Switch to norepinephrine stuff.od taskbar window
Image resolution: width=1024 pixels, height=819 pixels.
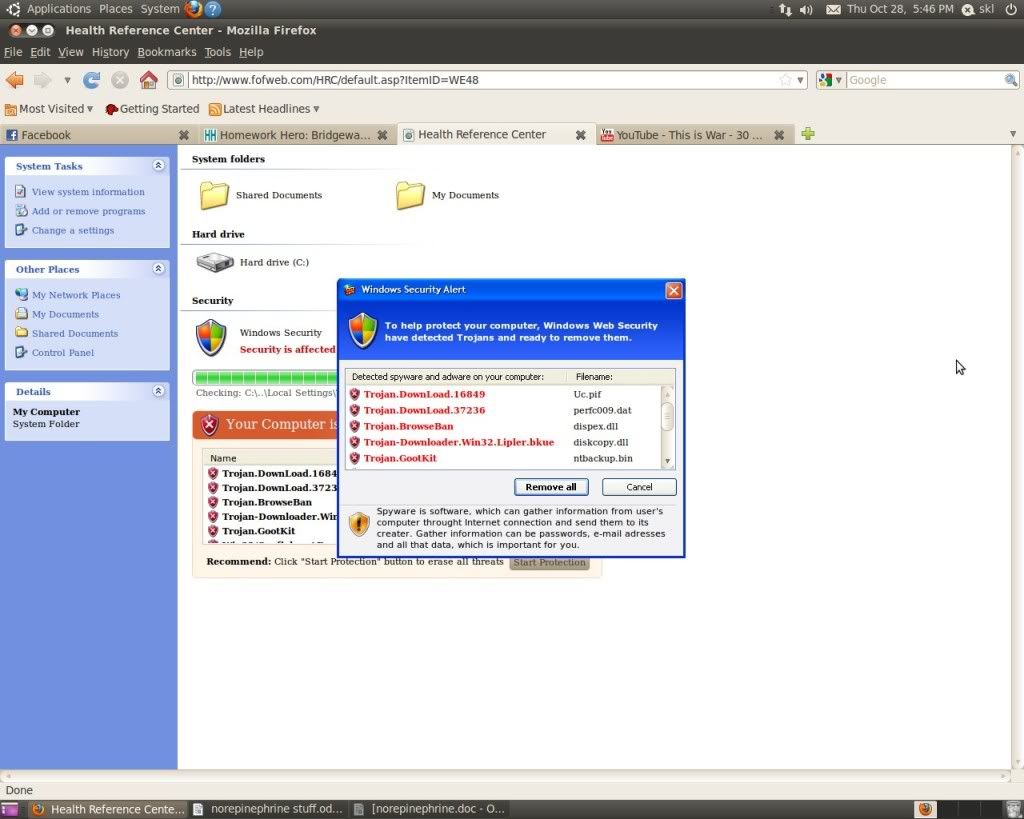[x=268, y=809]
